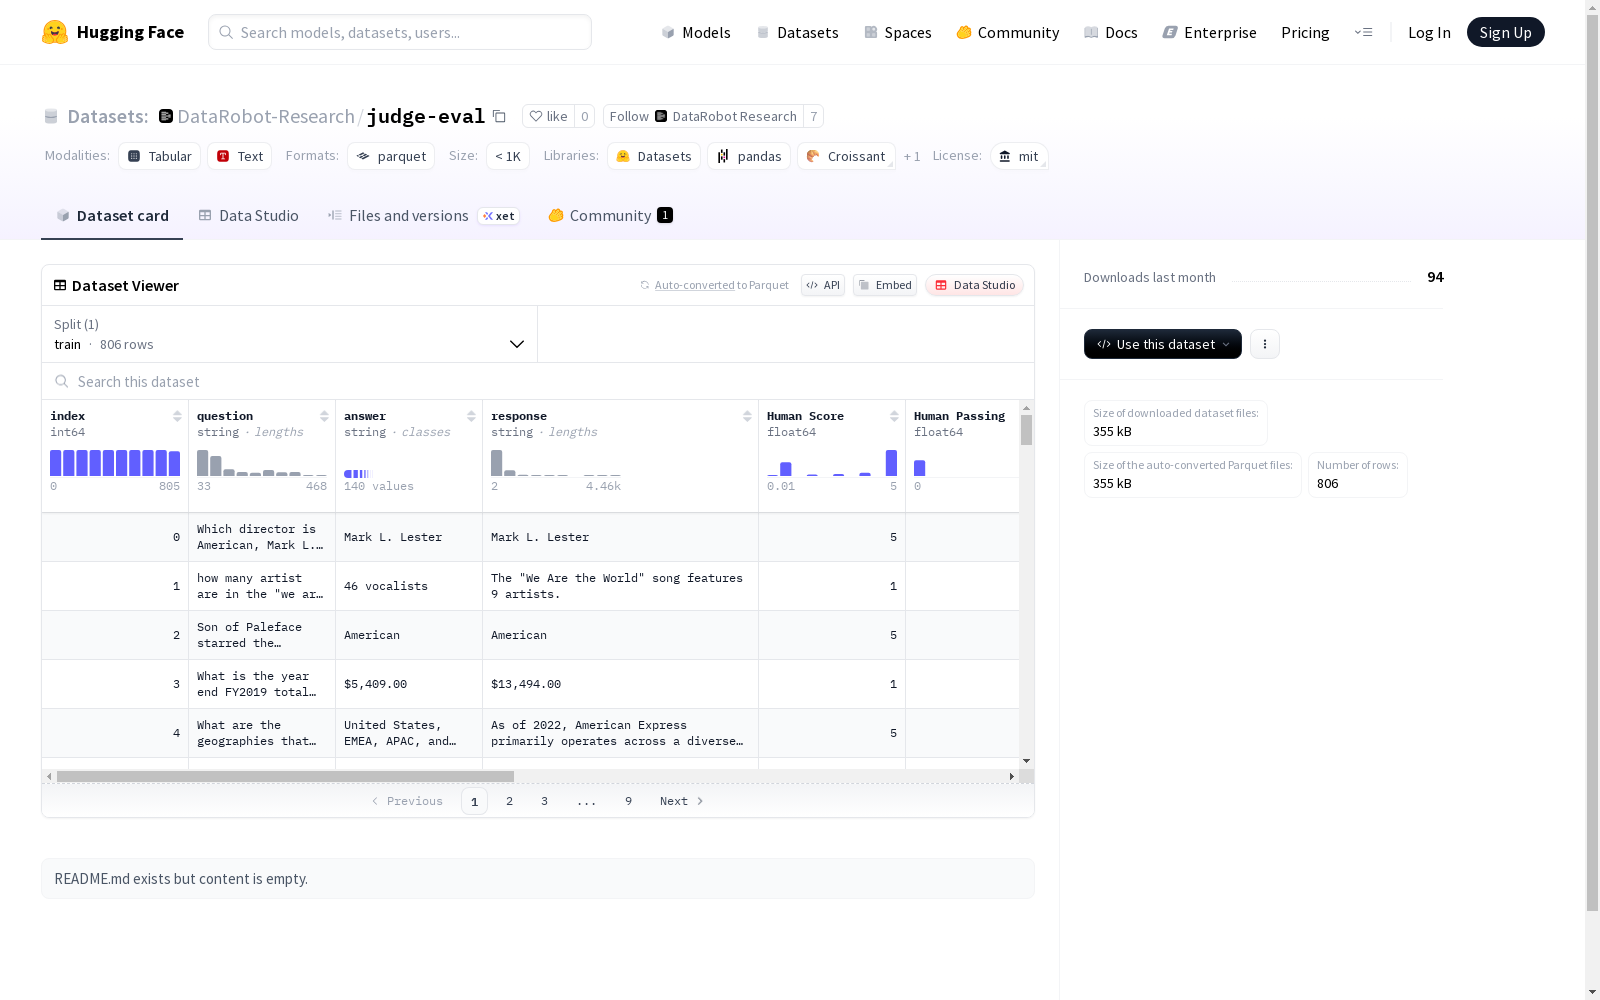Open the Text modality tag

pos(240,156)
